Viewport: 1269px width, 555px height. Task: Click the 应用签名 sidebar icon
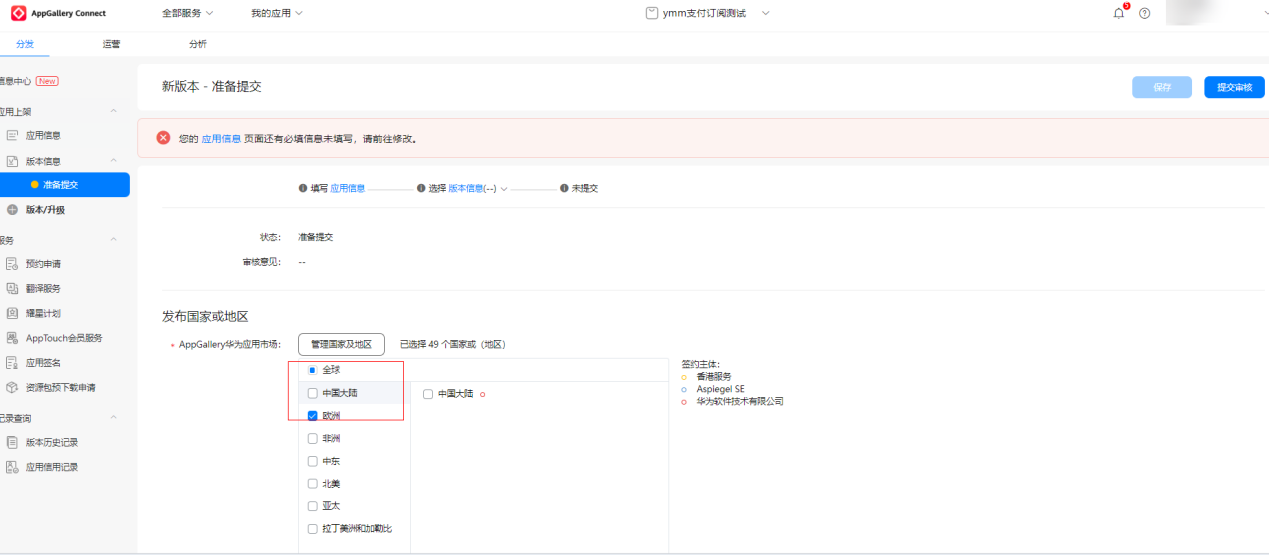(13, 363)
